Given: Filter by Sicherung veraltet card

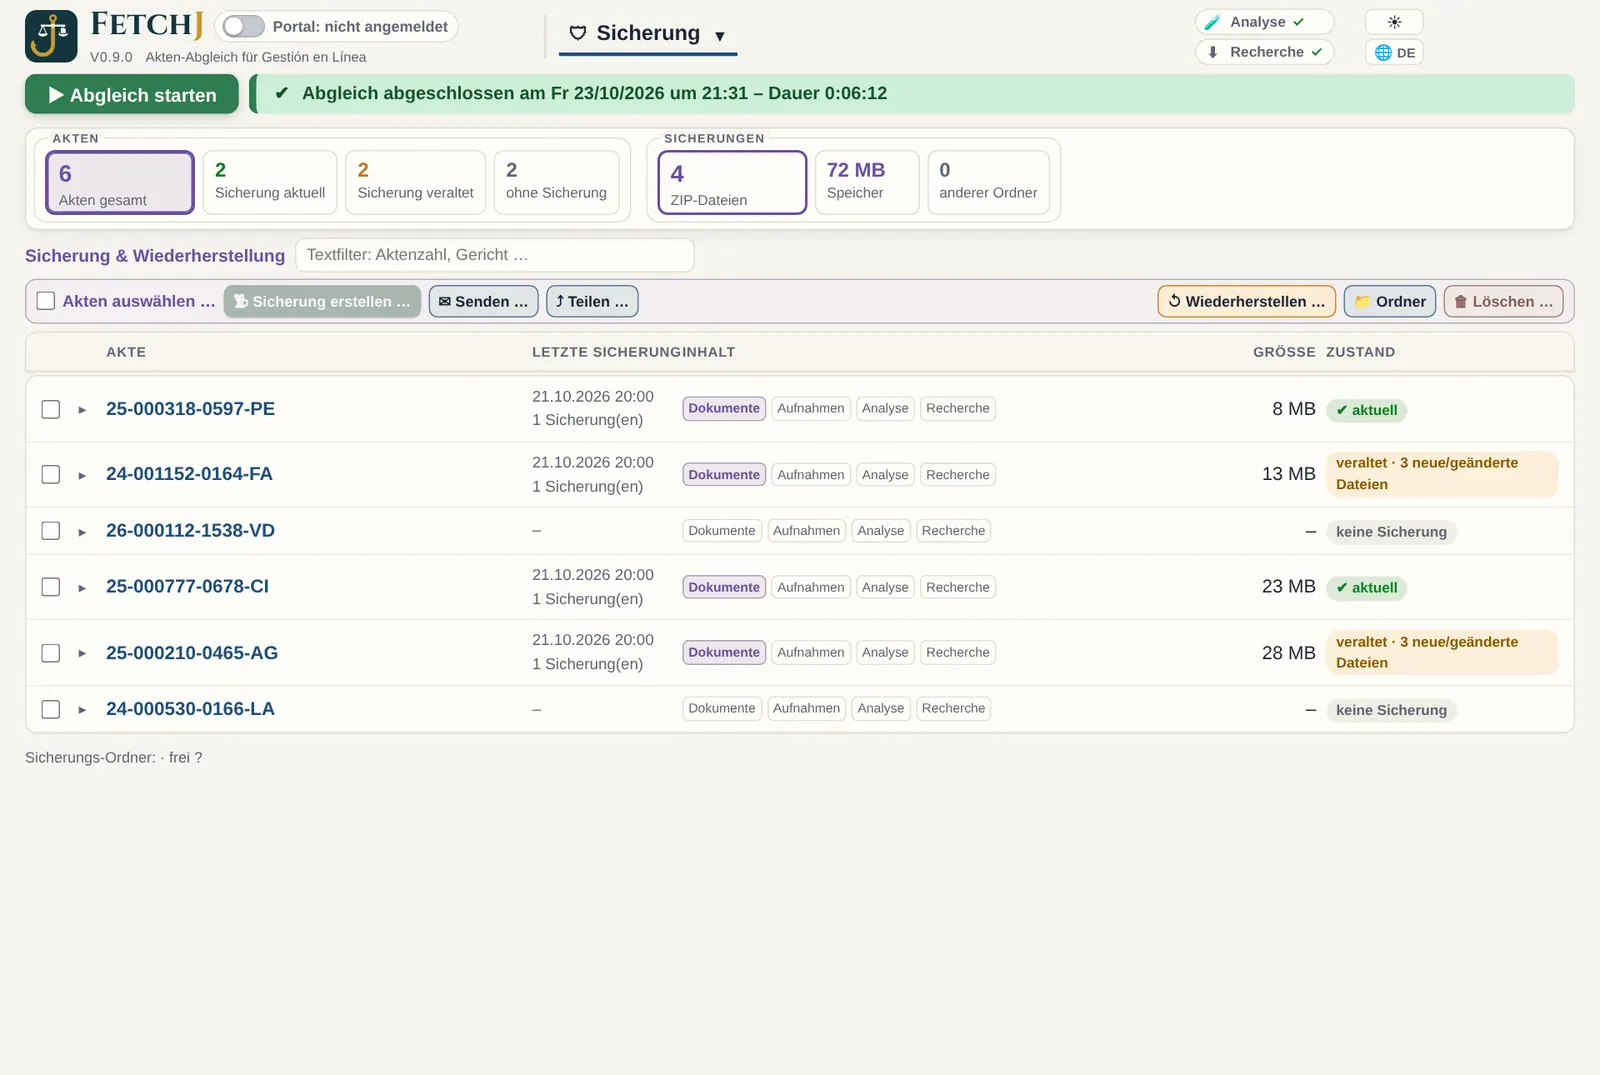Looking at the screenshot, I should coord(416,182).
